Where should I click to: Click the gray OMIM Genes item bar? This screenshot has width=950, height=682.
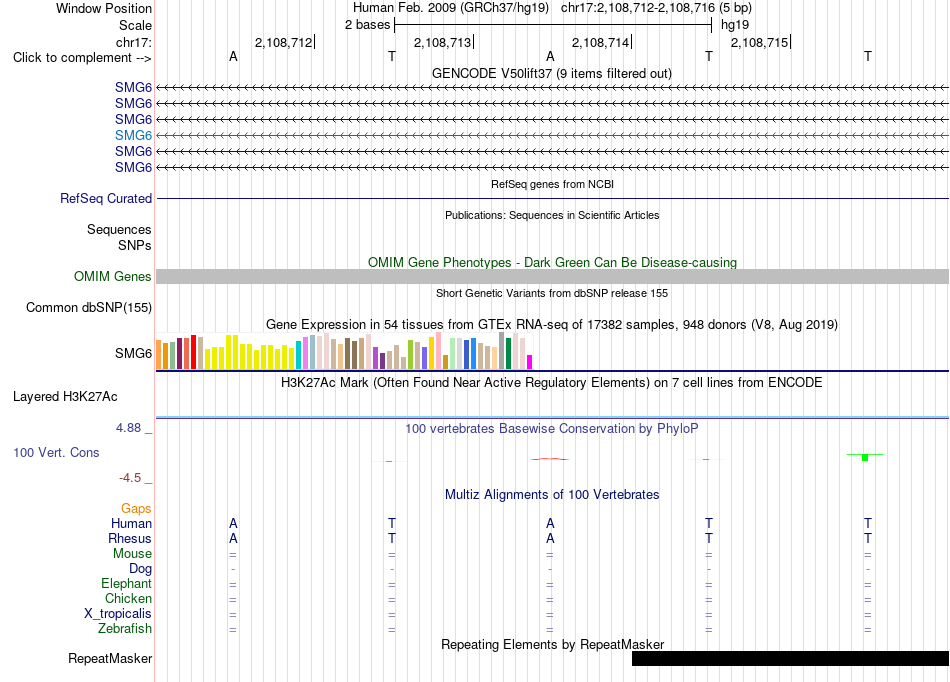(x=552, y=277)
